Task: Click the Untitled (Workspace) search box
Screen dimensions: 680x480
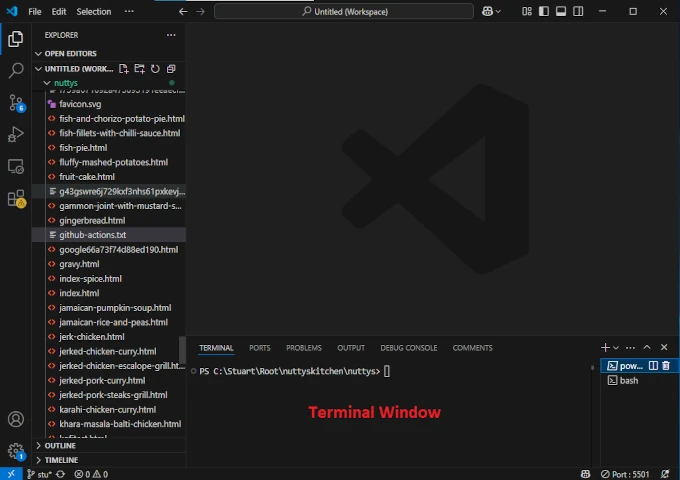Action: point(344,12)
